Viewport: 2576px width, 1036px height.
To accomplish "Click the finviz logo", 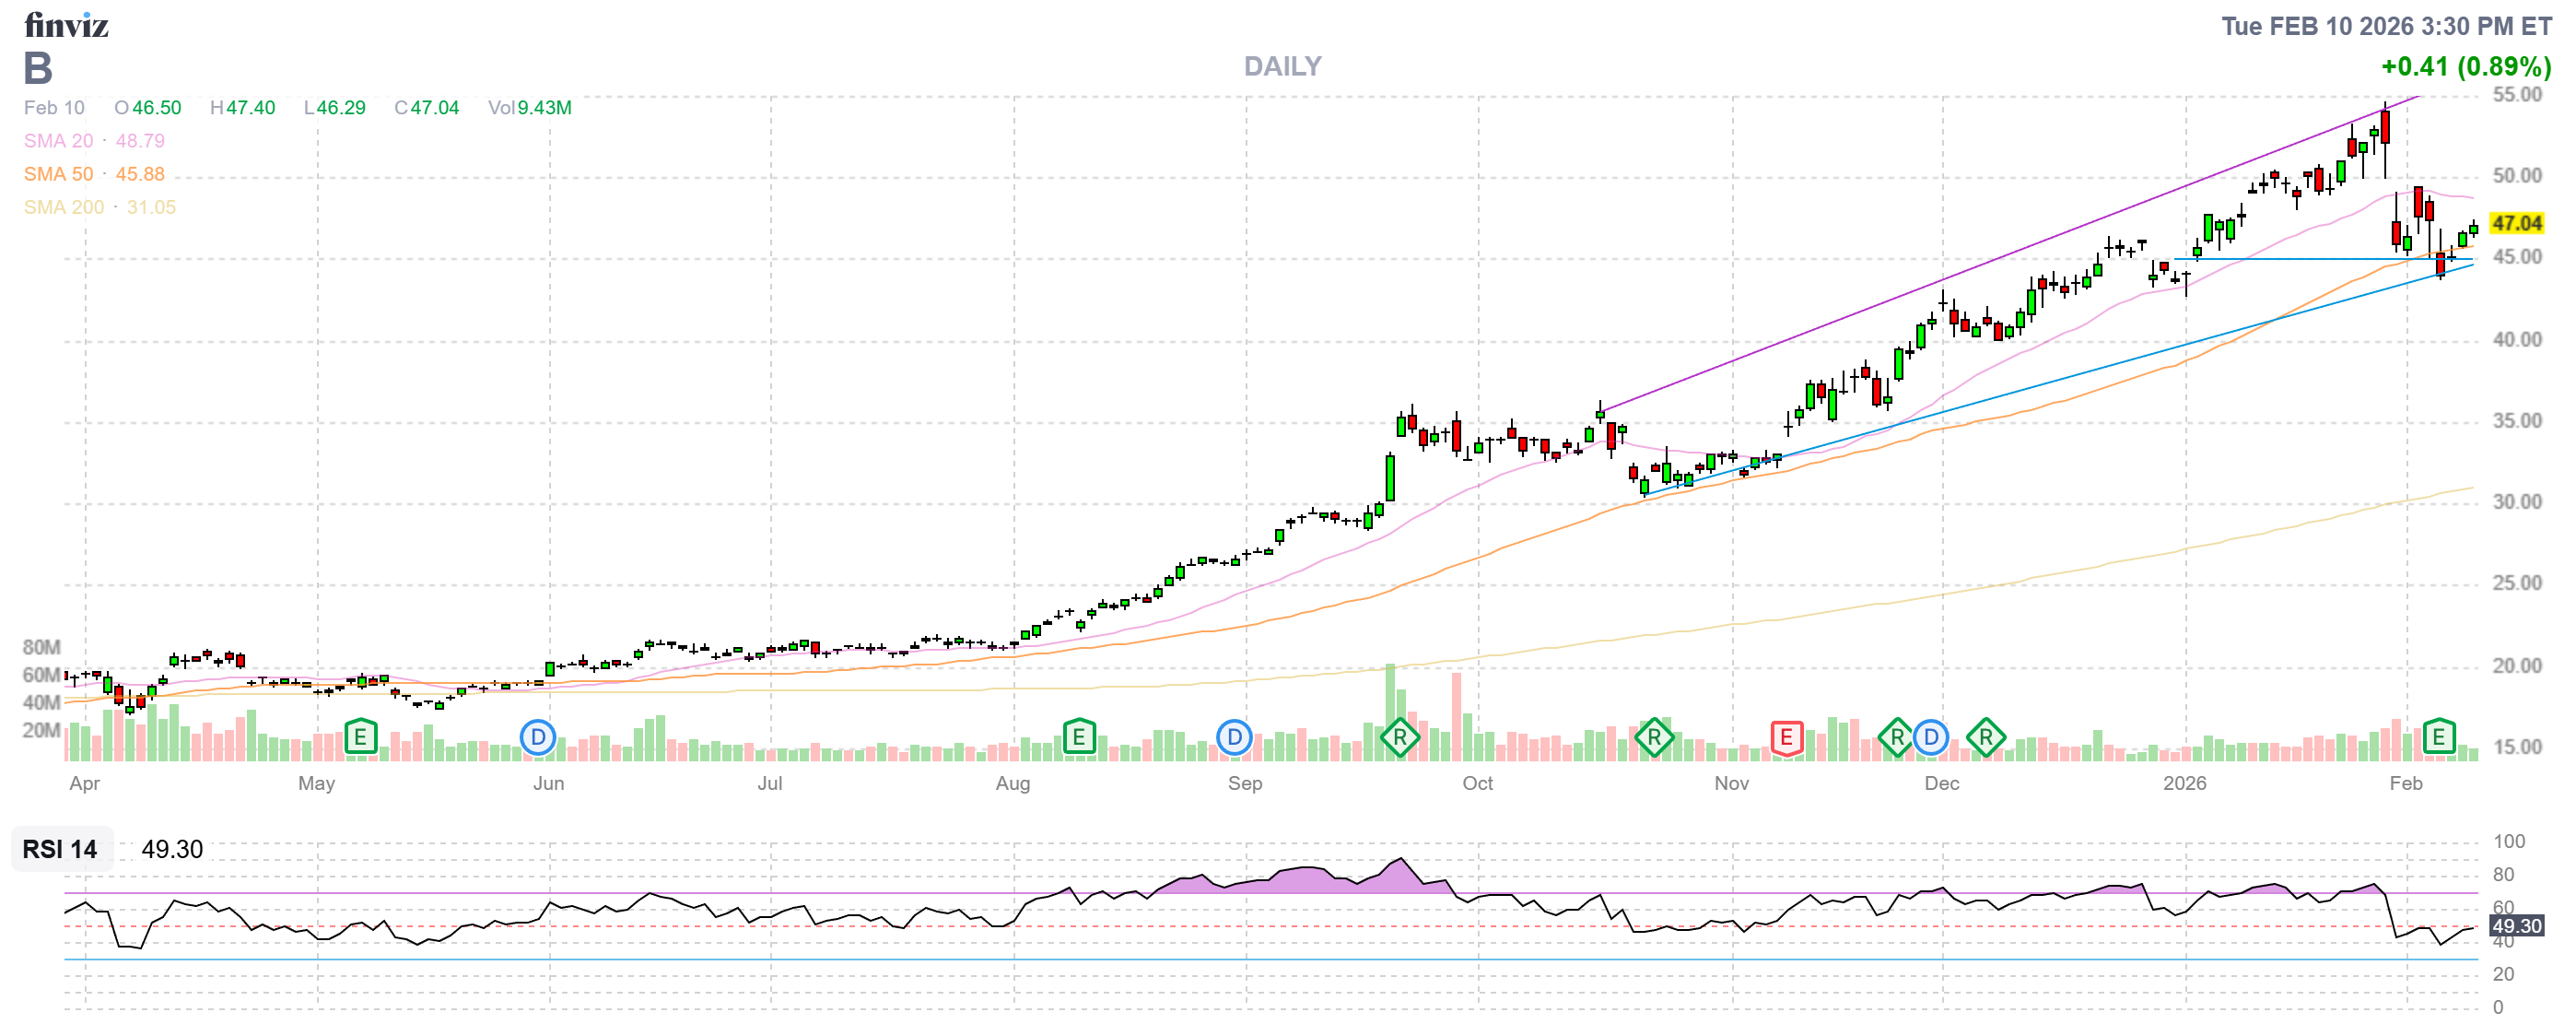I will click(66, 24).
